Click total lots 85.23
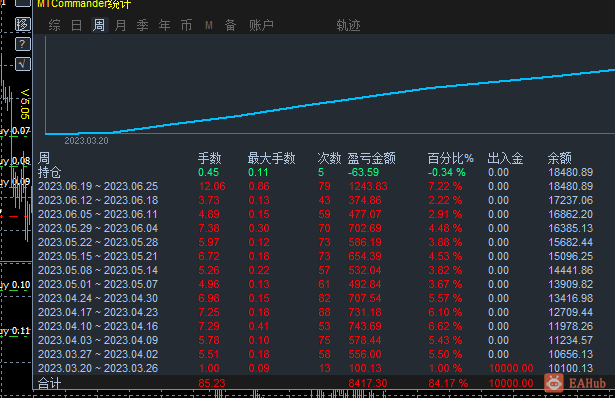Screen dimensions: 615x398 212,383
